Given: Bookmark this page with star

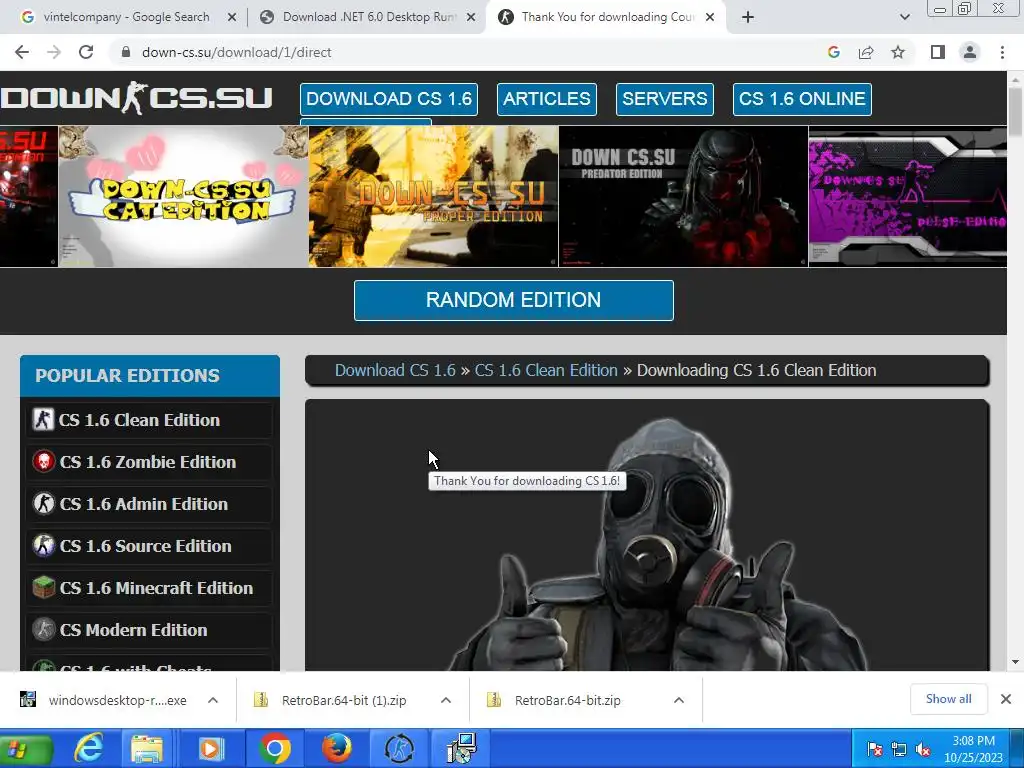Looking at the screenshot, I should coord(898,52).
